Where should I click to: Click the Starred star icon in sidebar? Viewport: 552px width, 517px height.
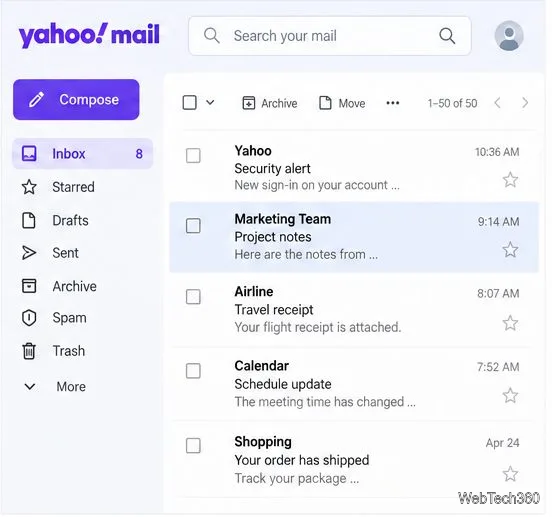pos(29,187)
